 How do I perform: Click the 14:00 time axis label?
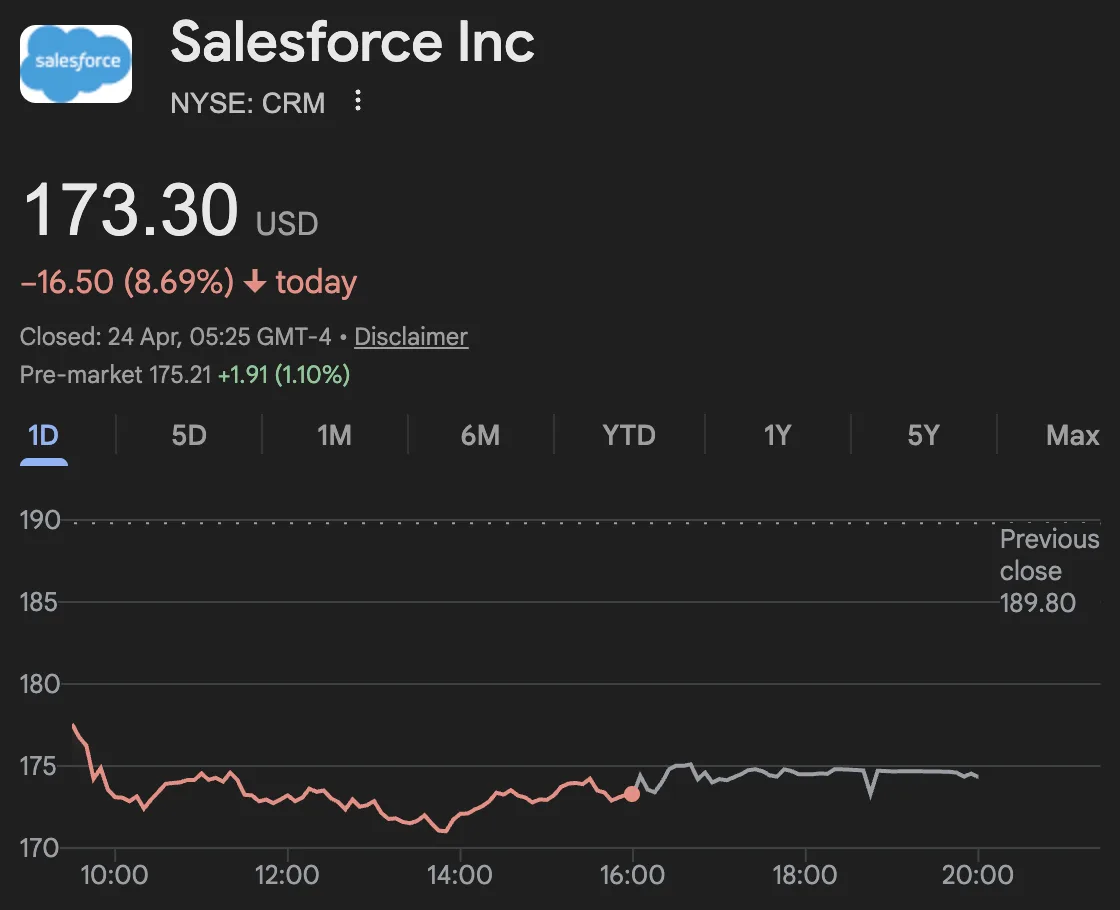point(459,876)
